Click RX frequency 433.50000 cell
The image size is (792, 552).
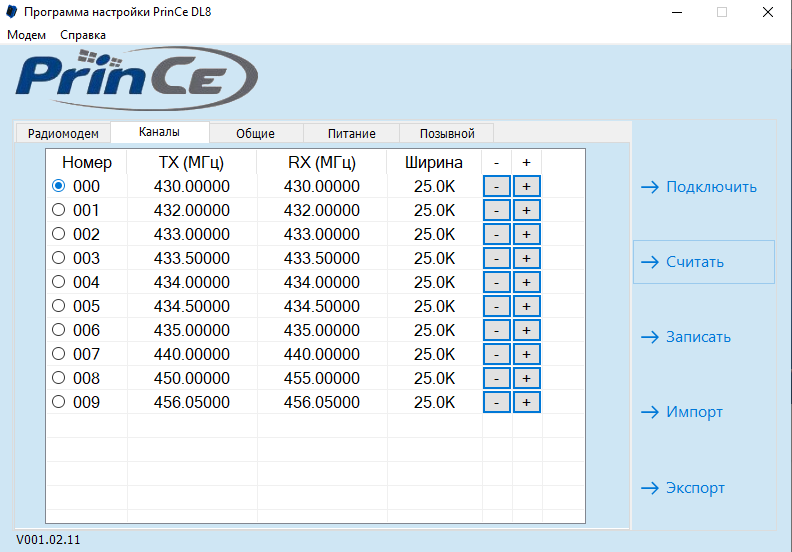click(322, 258)
